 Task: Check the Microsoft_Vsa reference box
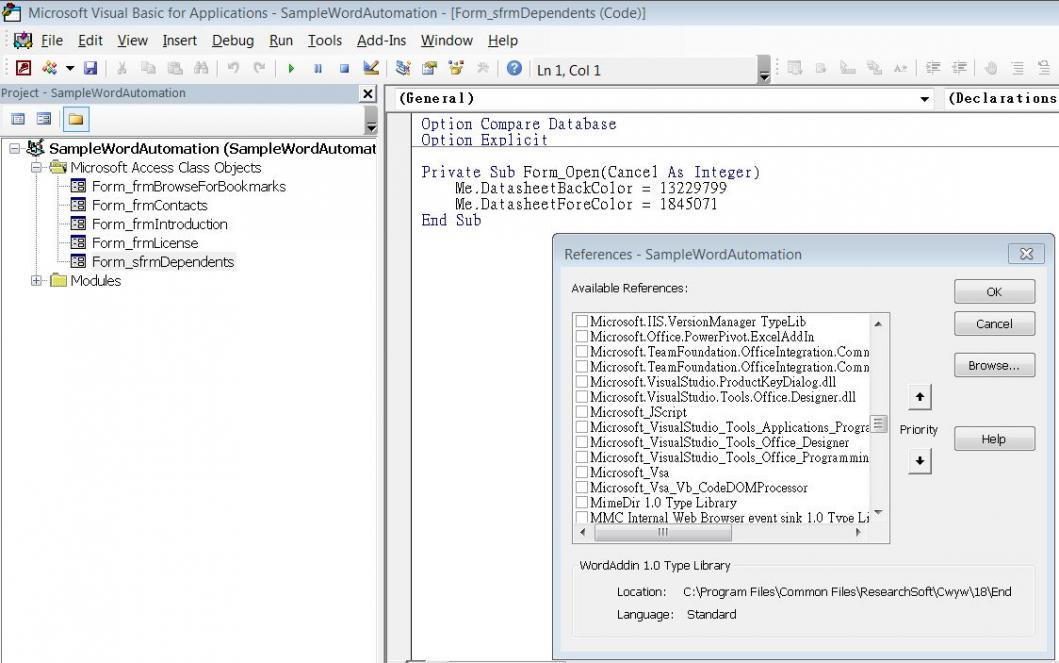click(582, 472)
